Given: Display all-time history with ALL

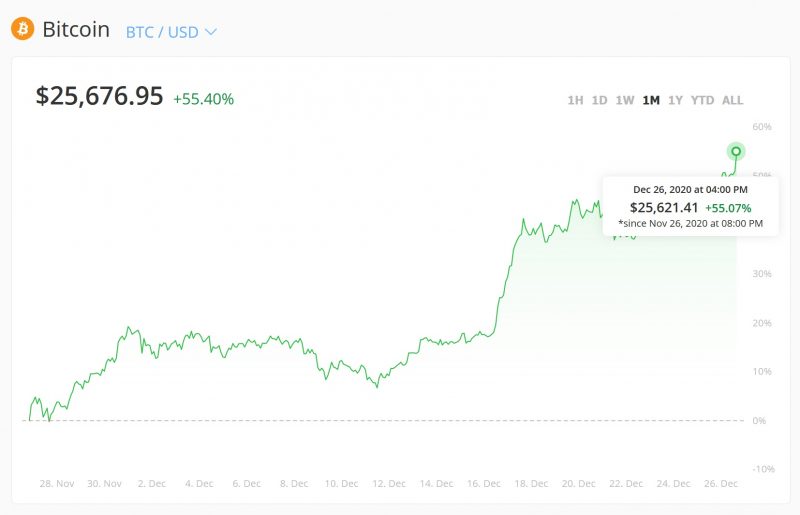Looking at the screenshot, I should tap(733, 100).
